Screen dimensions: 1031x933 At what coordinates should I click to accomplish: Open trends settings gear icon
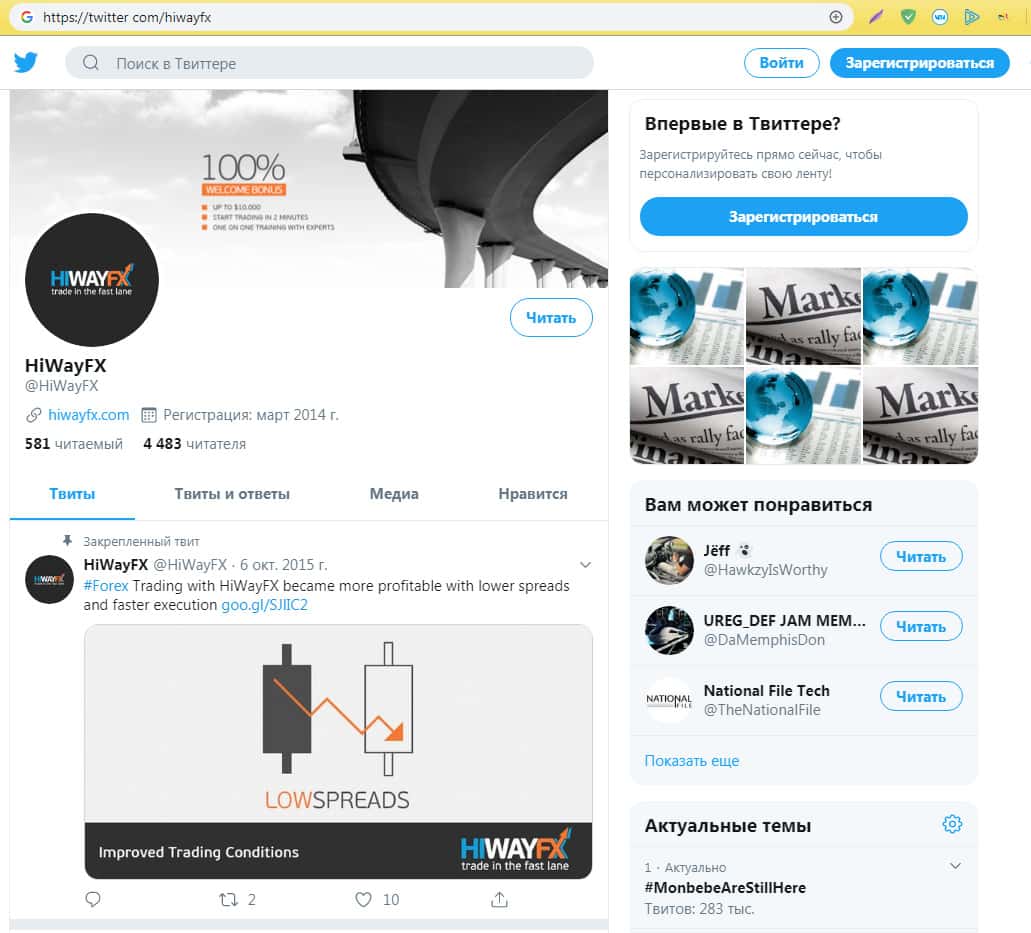point(952,824)
